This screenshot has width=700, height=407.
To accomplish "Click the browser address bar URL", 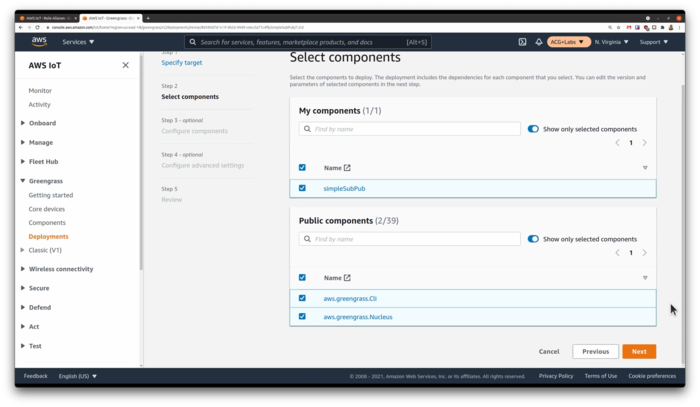I will [178, 27].
